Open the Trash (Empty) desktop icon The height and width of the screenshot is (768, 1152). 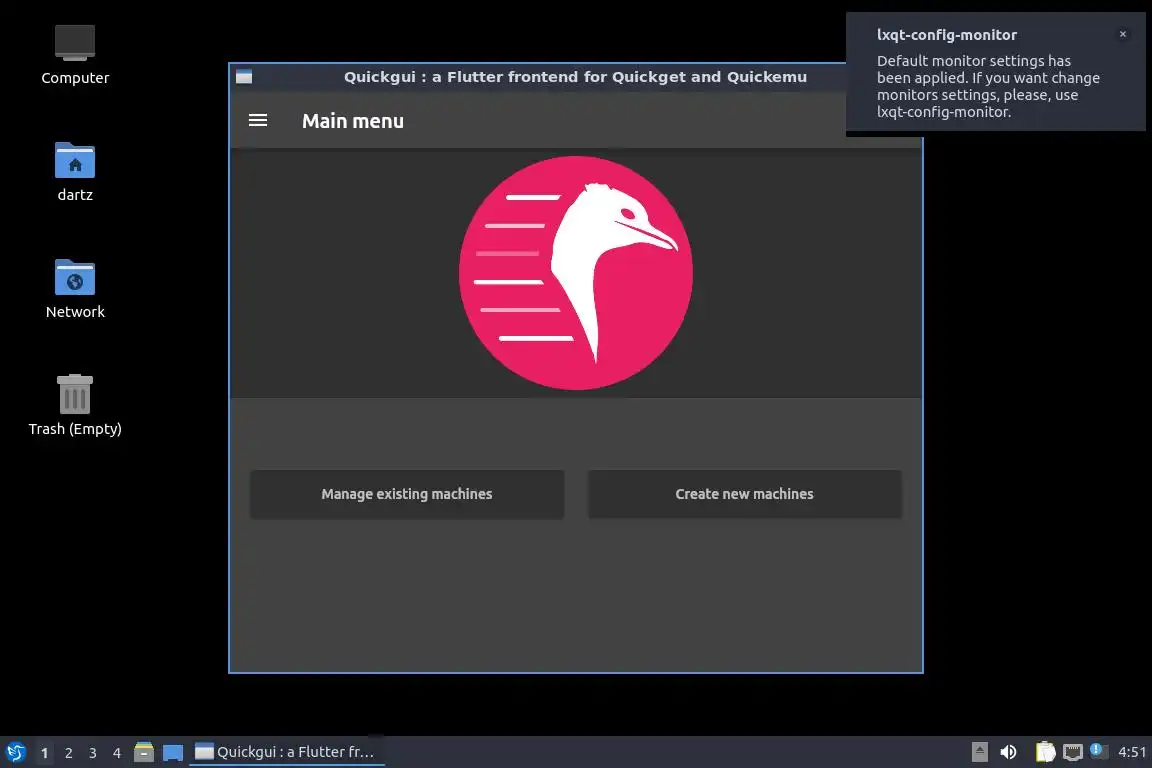pos(75,406)
